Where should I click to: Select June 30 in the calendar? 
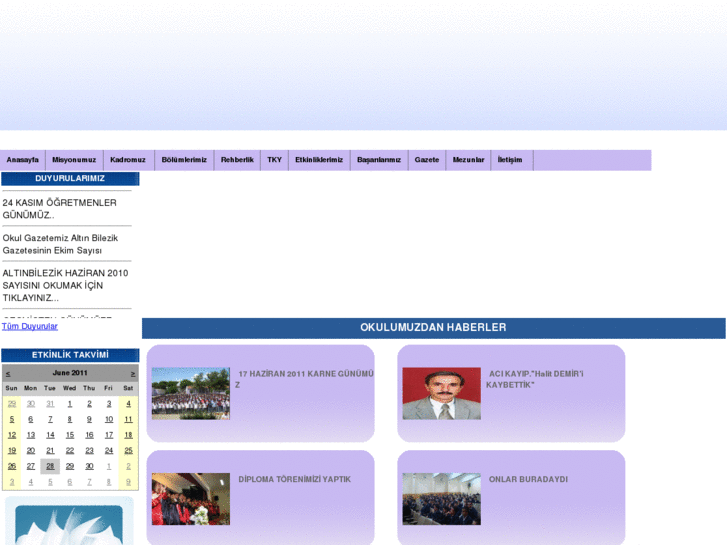tap(89, 466)
